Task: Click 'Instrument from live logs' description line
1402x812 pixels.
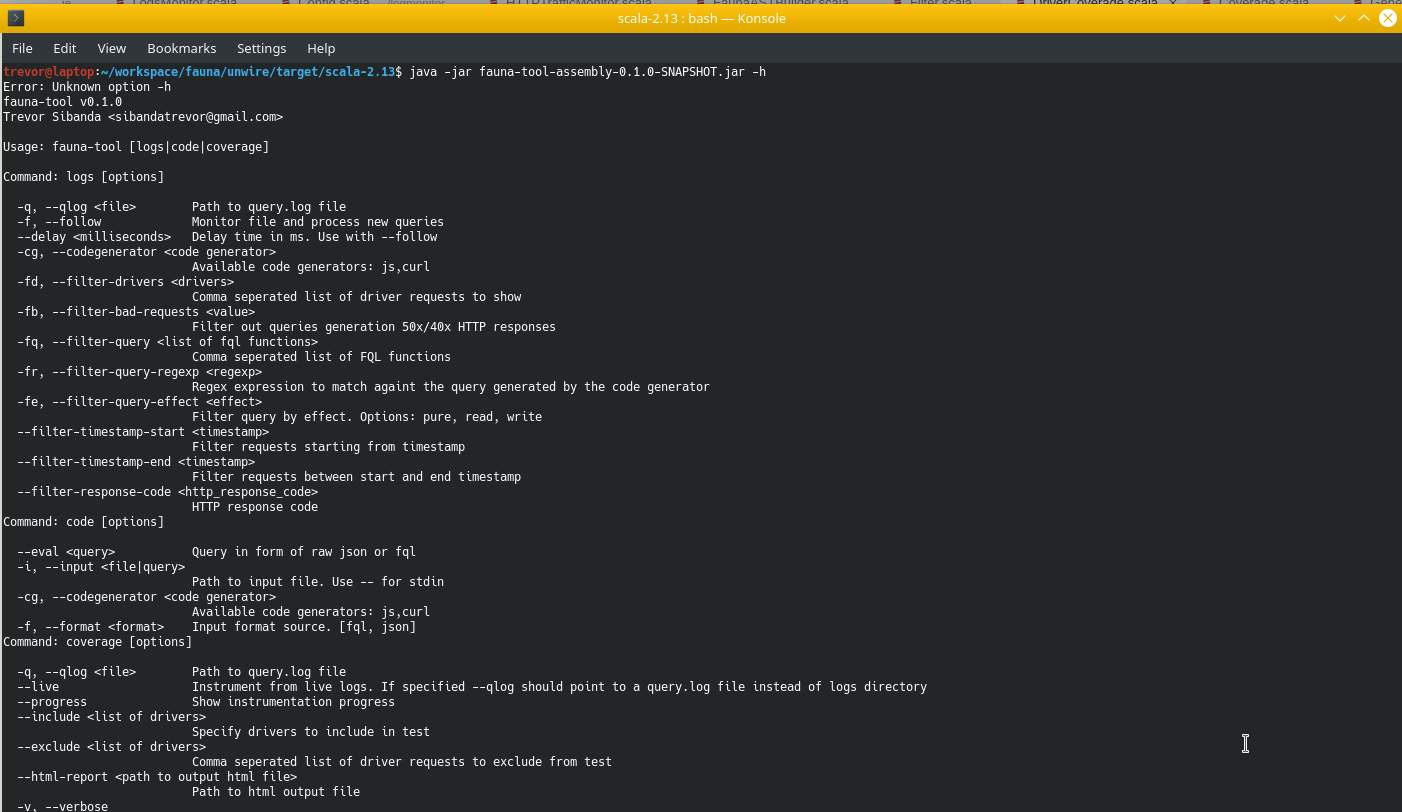Action: [x=560, y=687]
